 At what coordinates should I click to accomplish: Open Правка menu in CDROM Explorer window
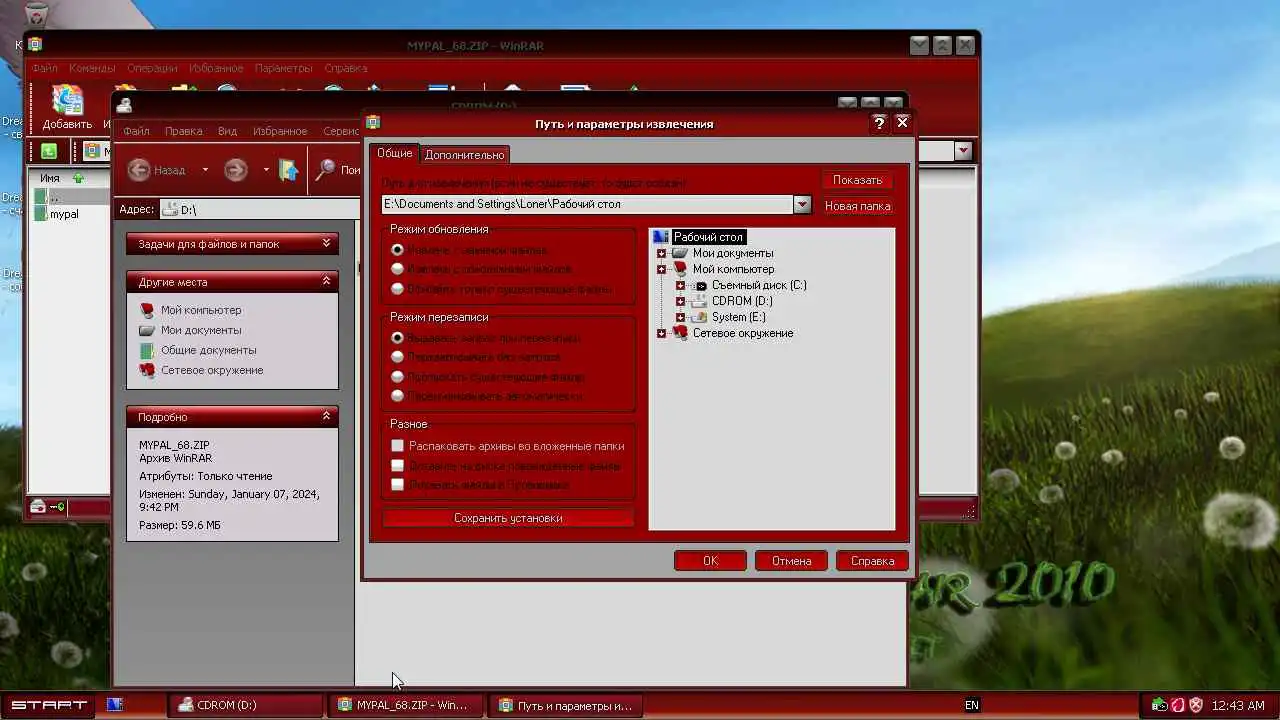183,131
